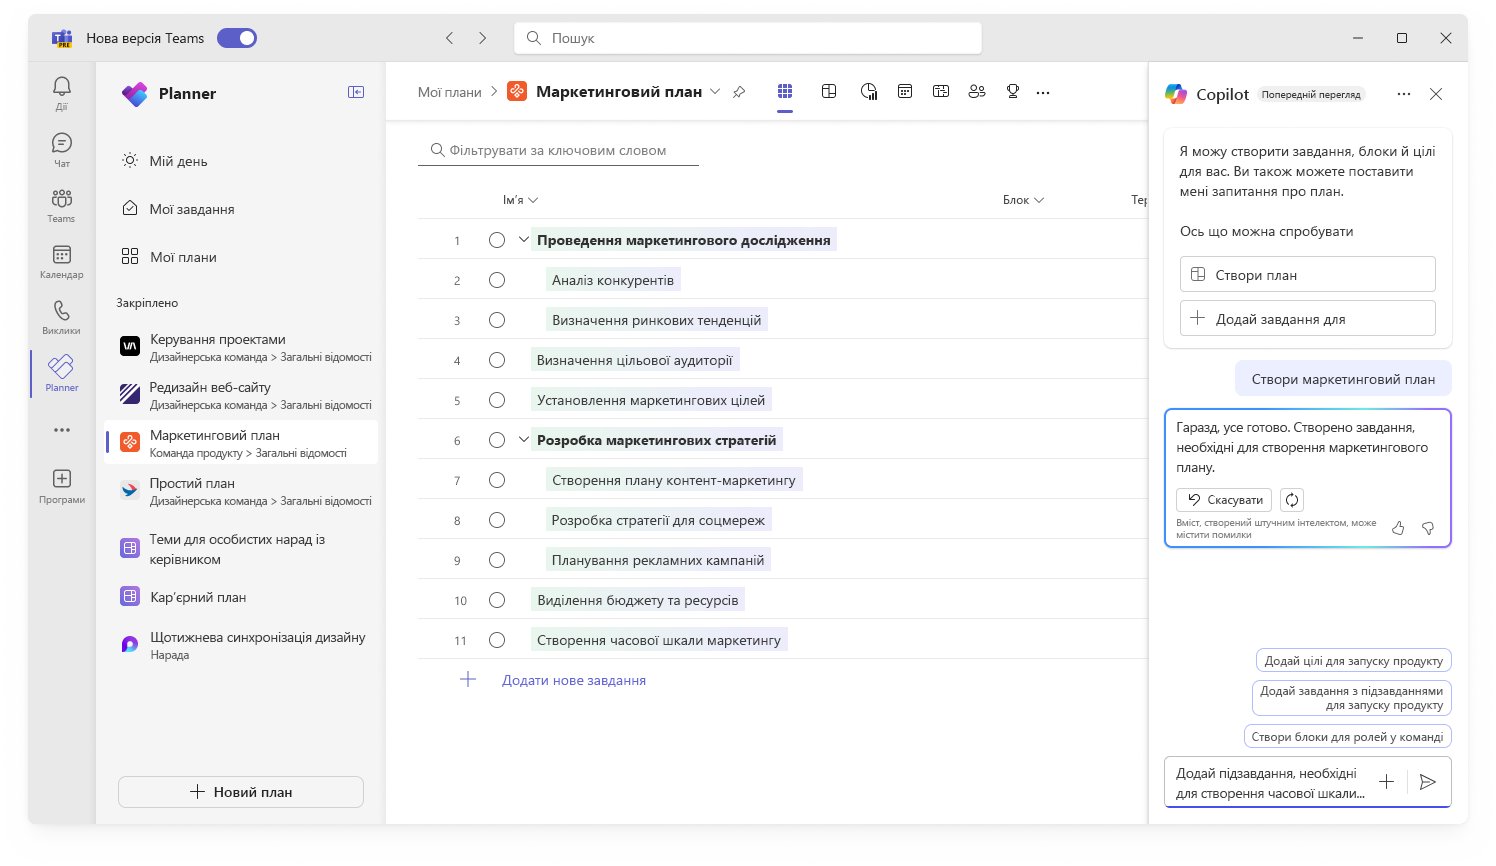Screen dimensions: 1496x866
Task: Send the Copilot message arrow icon
Action: (x=1428, y=782)
